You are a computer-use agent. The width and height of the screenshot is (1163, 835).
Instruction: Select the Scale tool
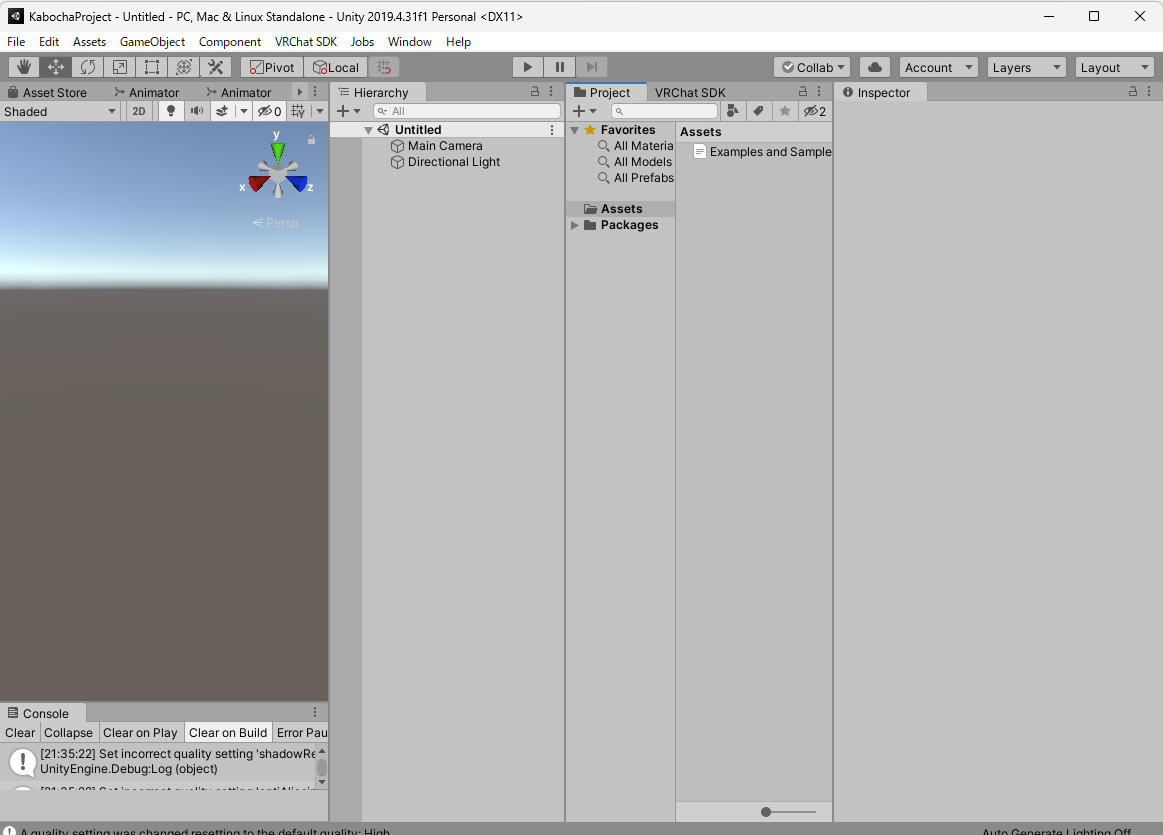119,67
